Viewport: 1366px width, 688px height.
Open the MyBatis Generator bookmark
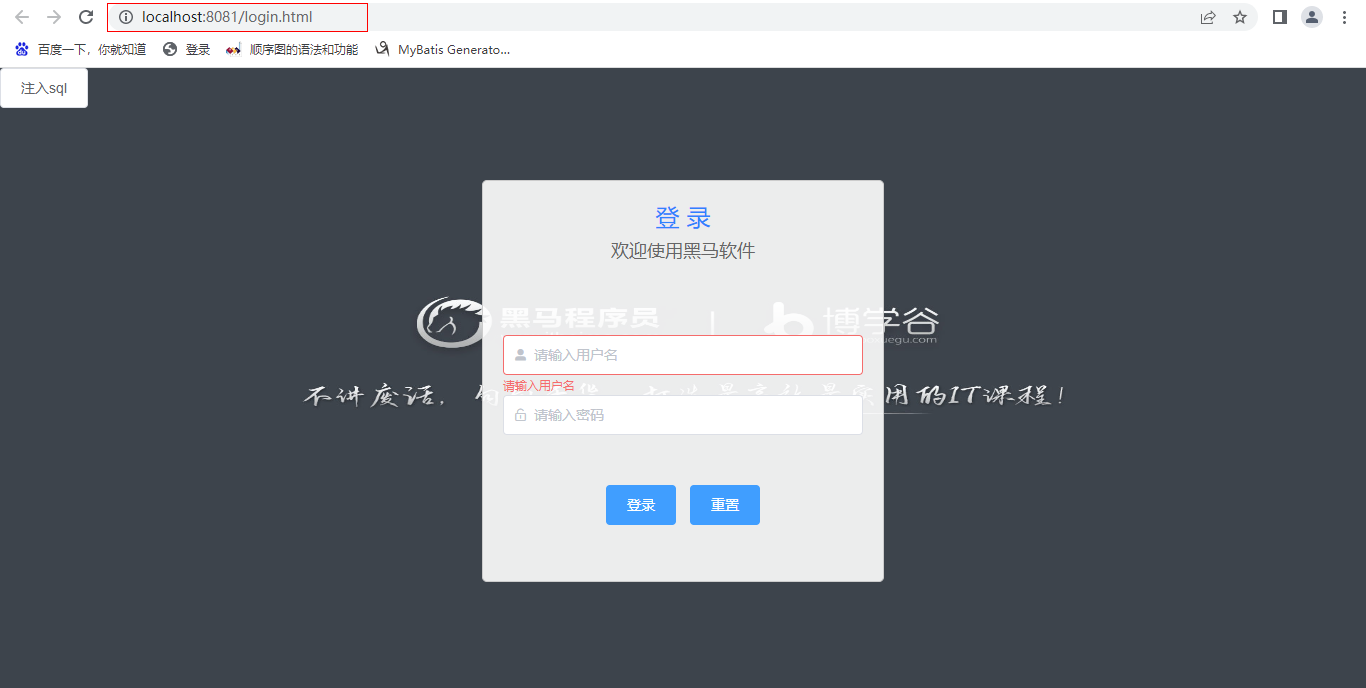443,49
